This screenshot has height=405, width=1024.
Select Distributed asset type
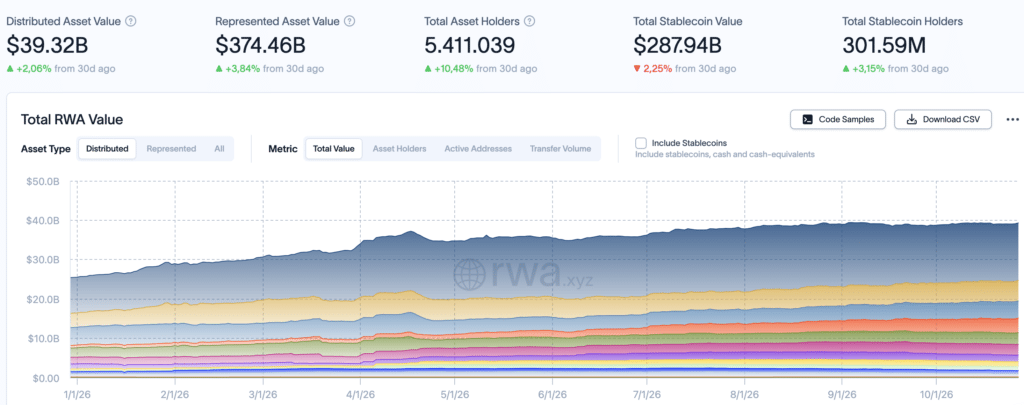[107, 148]
